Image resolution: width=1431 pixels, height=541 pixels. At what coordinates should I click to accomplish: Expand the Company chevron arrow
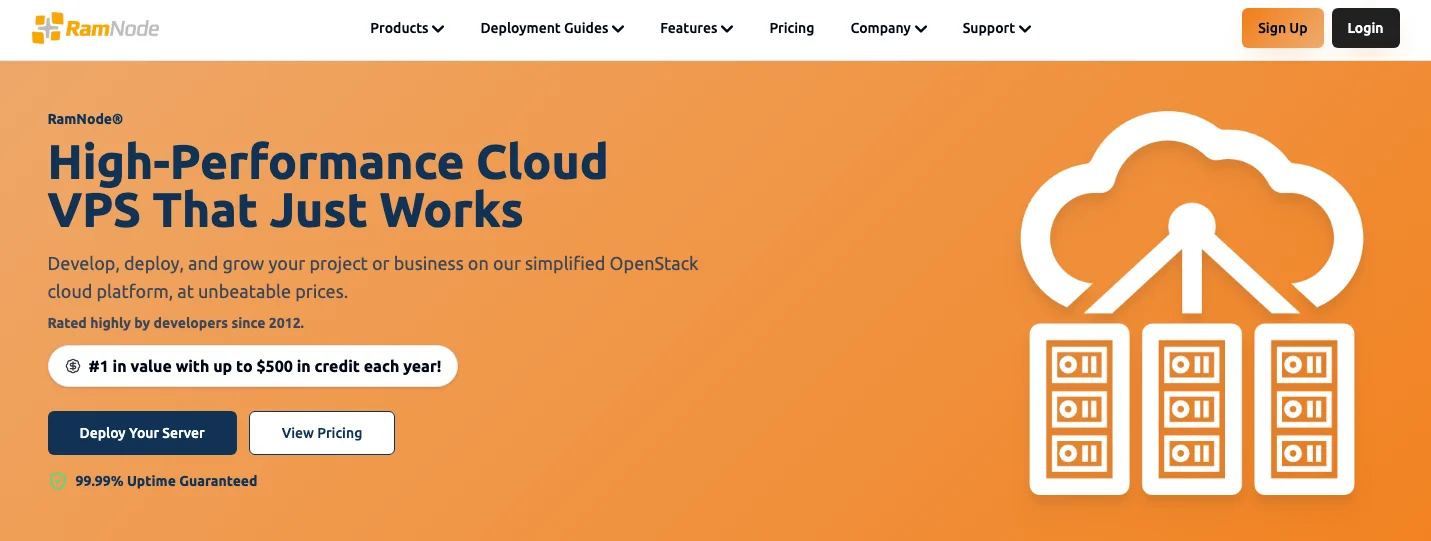921,29
